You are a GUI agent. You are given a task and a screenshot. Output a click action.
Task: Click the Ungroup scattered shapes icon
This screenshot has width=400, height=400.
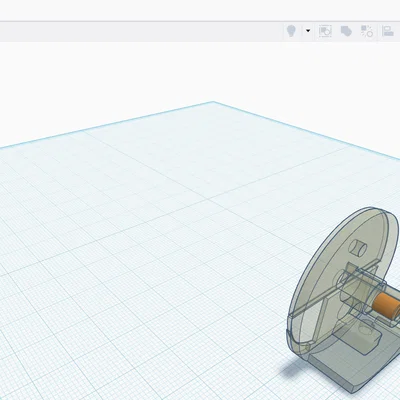pos(367,31)
